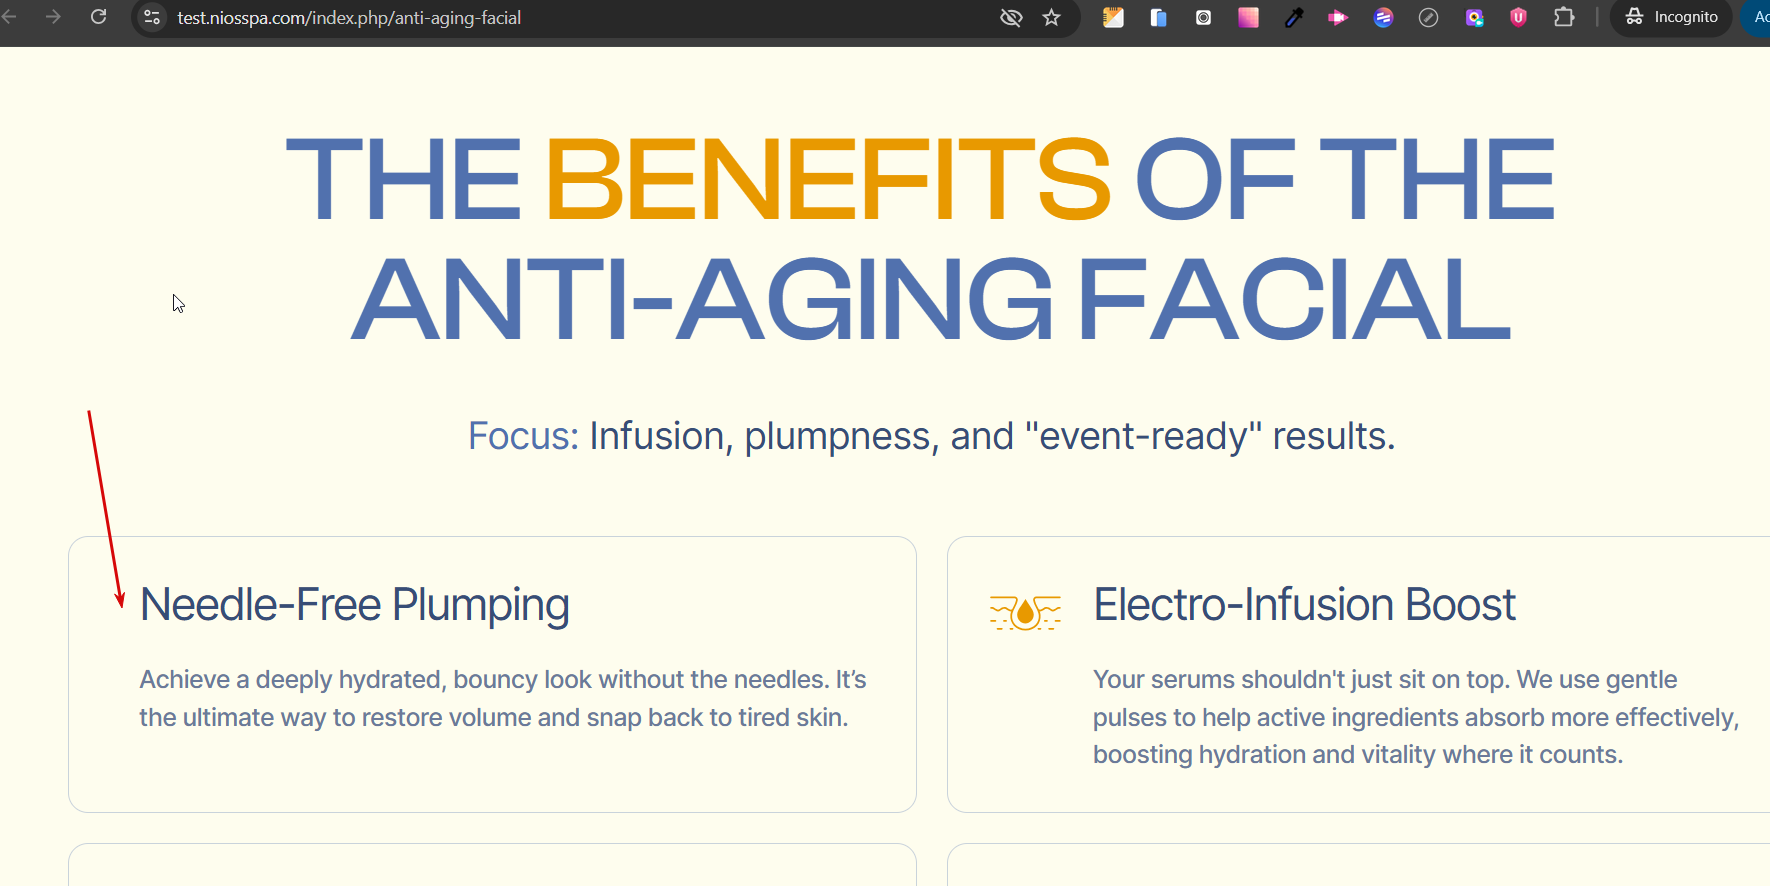This screenshot has width=1770, height=886.
Task: Click paragraph starting 'Your serums shouldn't just sit'
Action: [x=1416, y=717]
